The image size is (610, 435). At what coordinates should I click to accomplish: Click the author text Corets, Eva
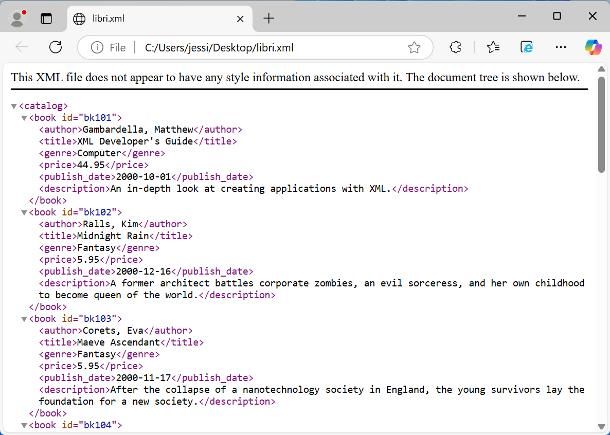[x=113, y=331]
